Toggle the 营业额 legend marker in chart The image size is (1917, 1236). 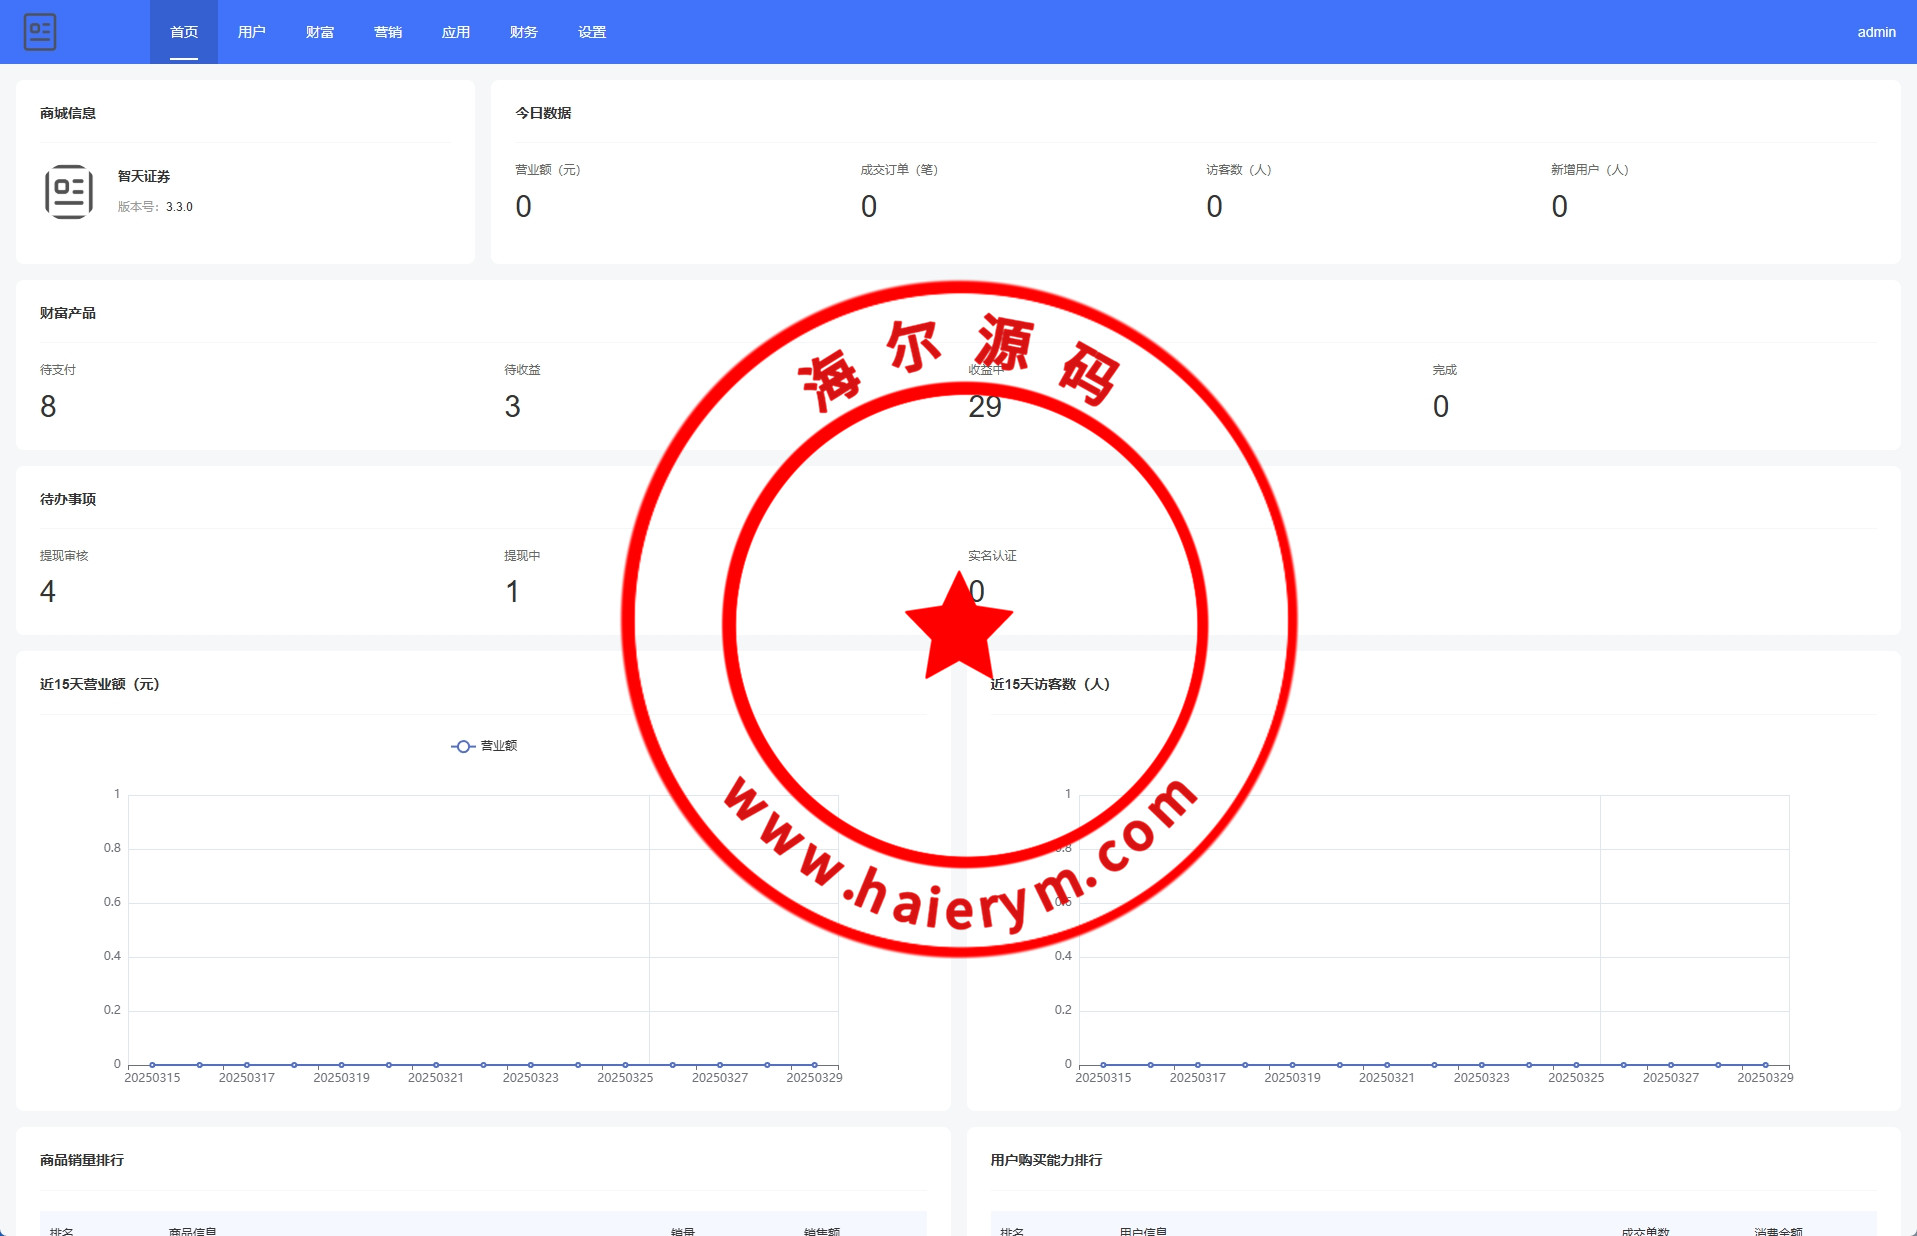[x=463, y=746]
